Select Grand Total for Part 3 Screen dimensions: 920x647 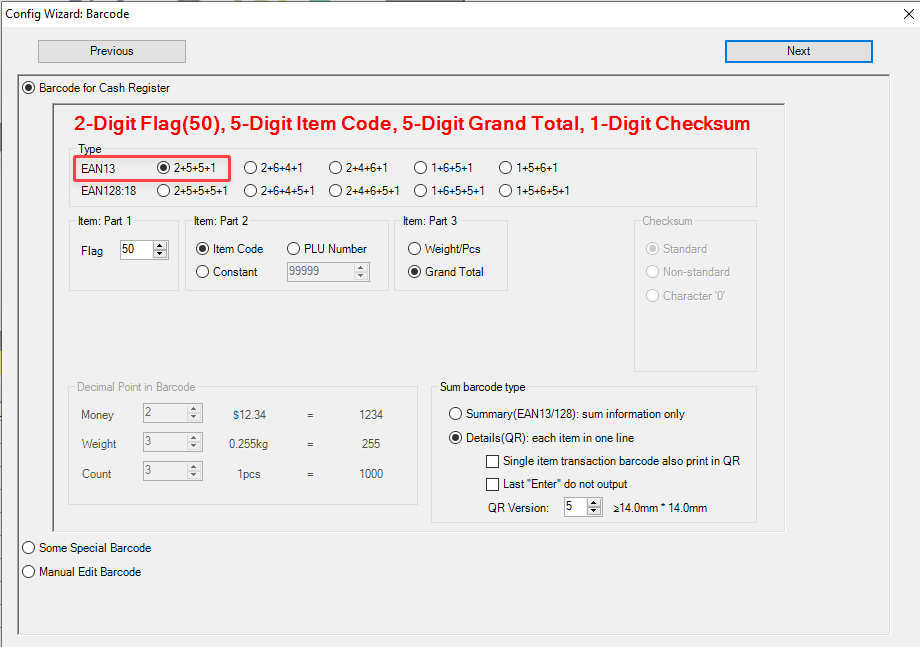(446, 272)
